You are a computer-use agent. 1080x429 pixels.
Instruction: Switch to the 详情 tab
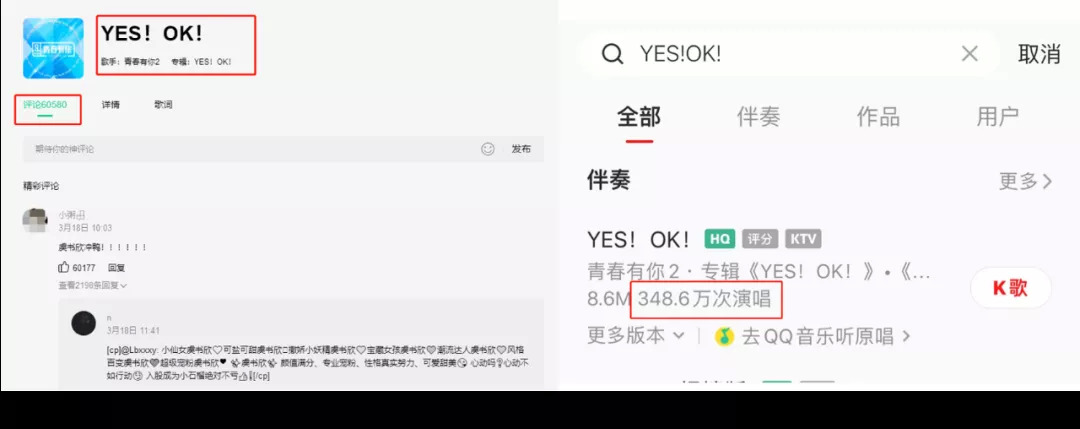click(x=110, y=105)
